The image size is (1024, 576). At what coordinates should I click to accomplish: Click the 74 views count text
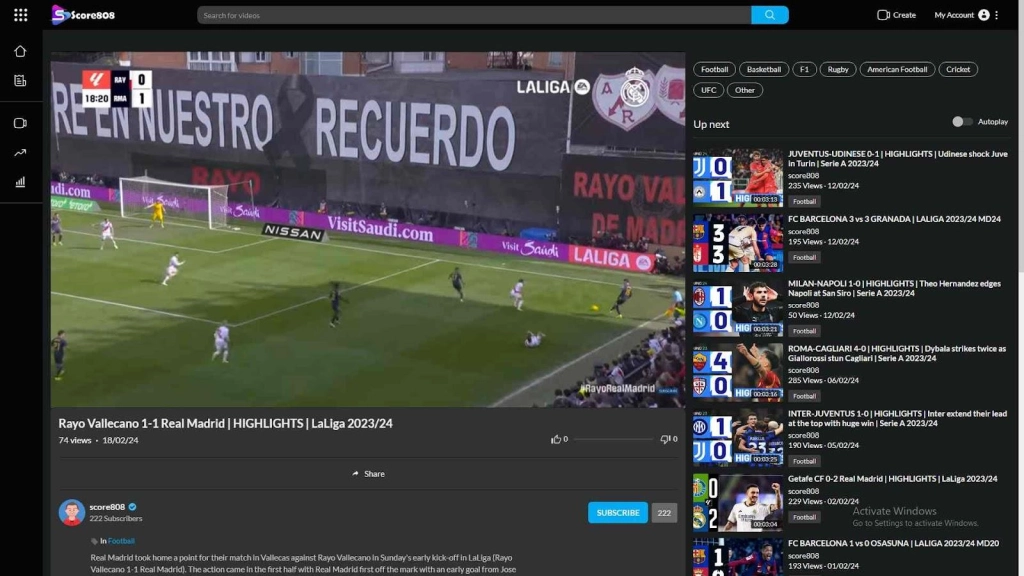[74, 440]
